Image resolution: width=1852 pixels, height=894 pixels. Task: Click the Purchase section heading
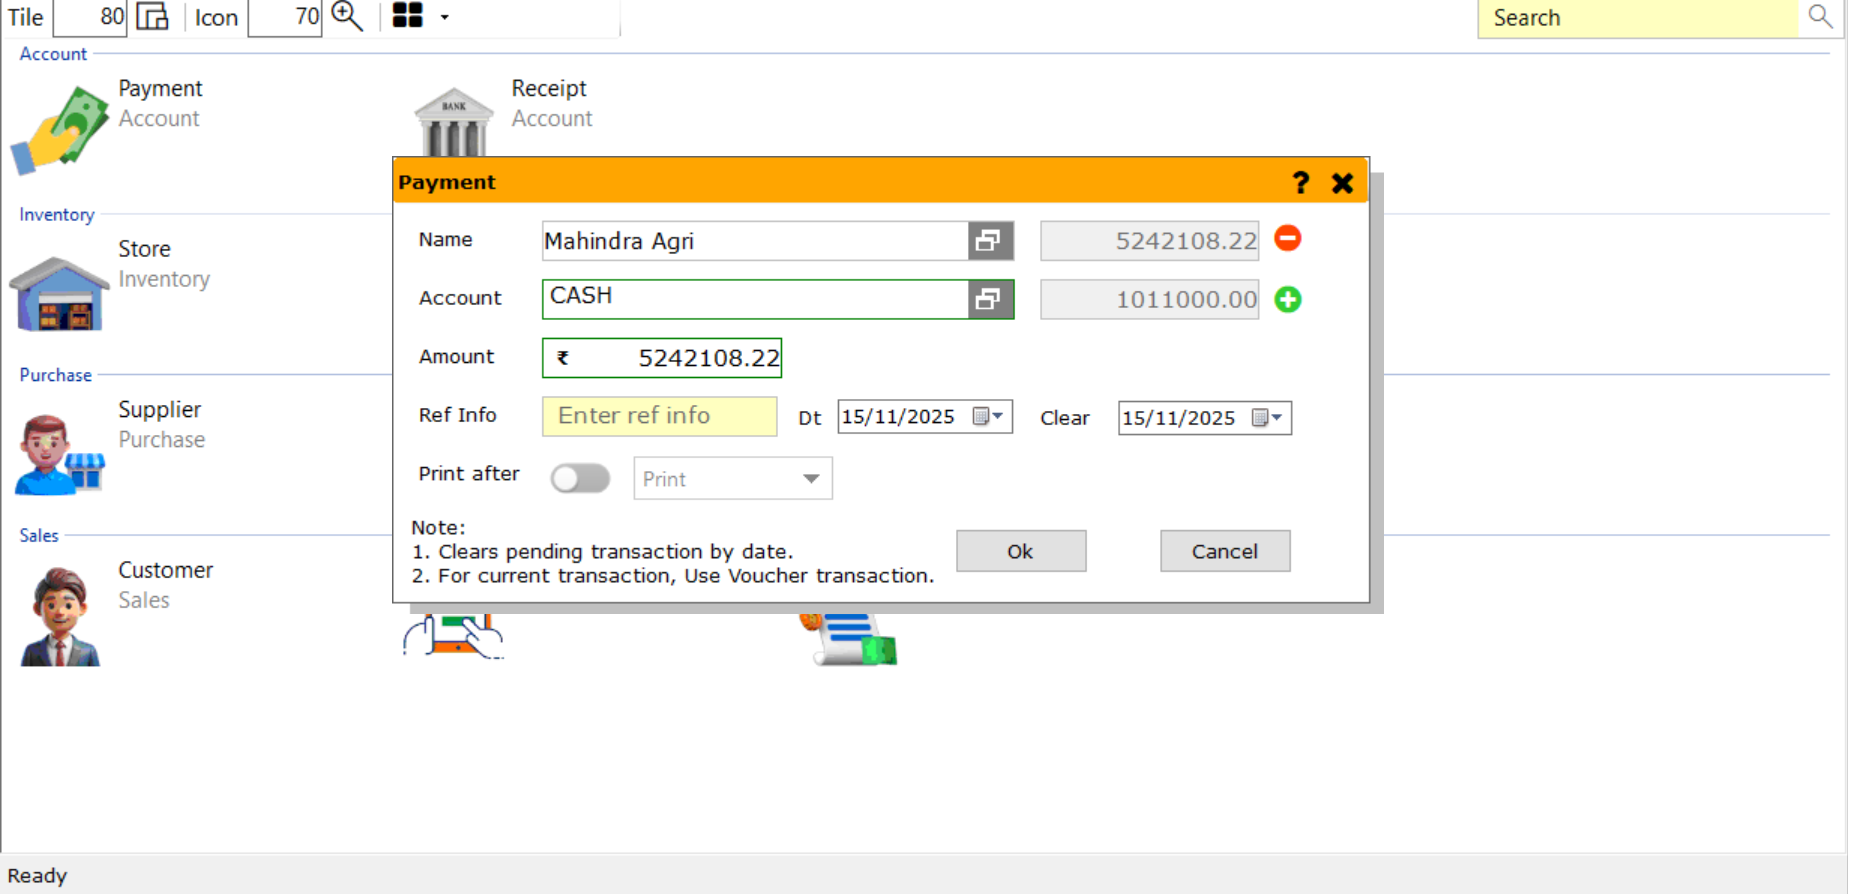[x=56, y=375]
